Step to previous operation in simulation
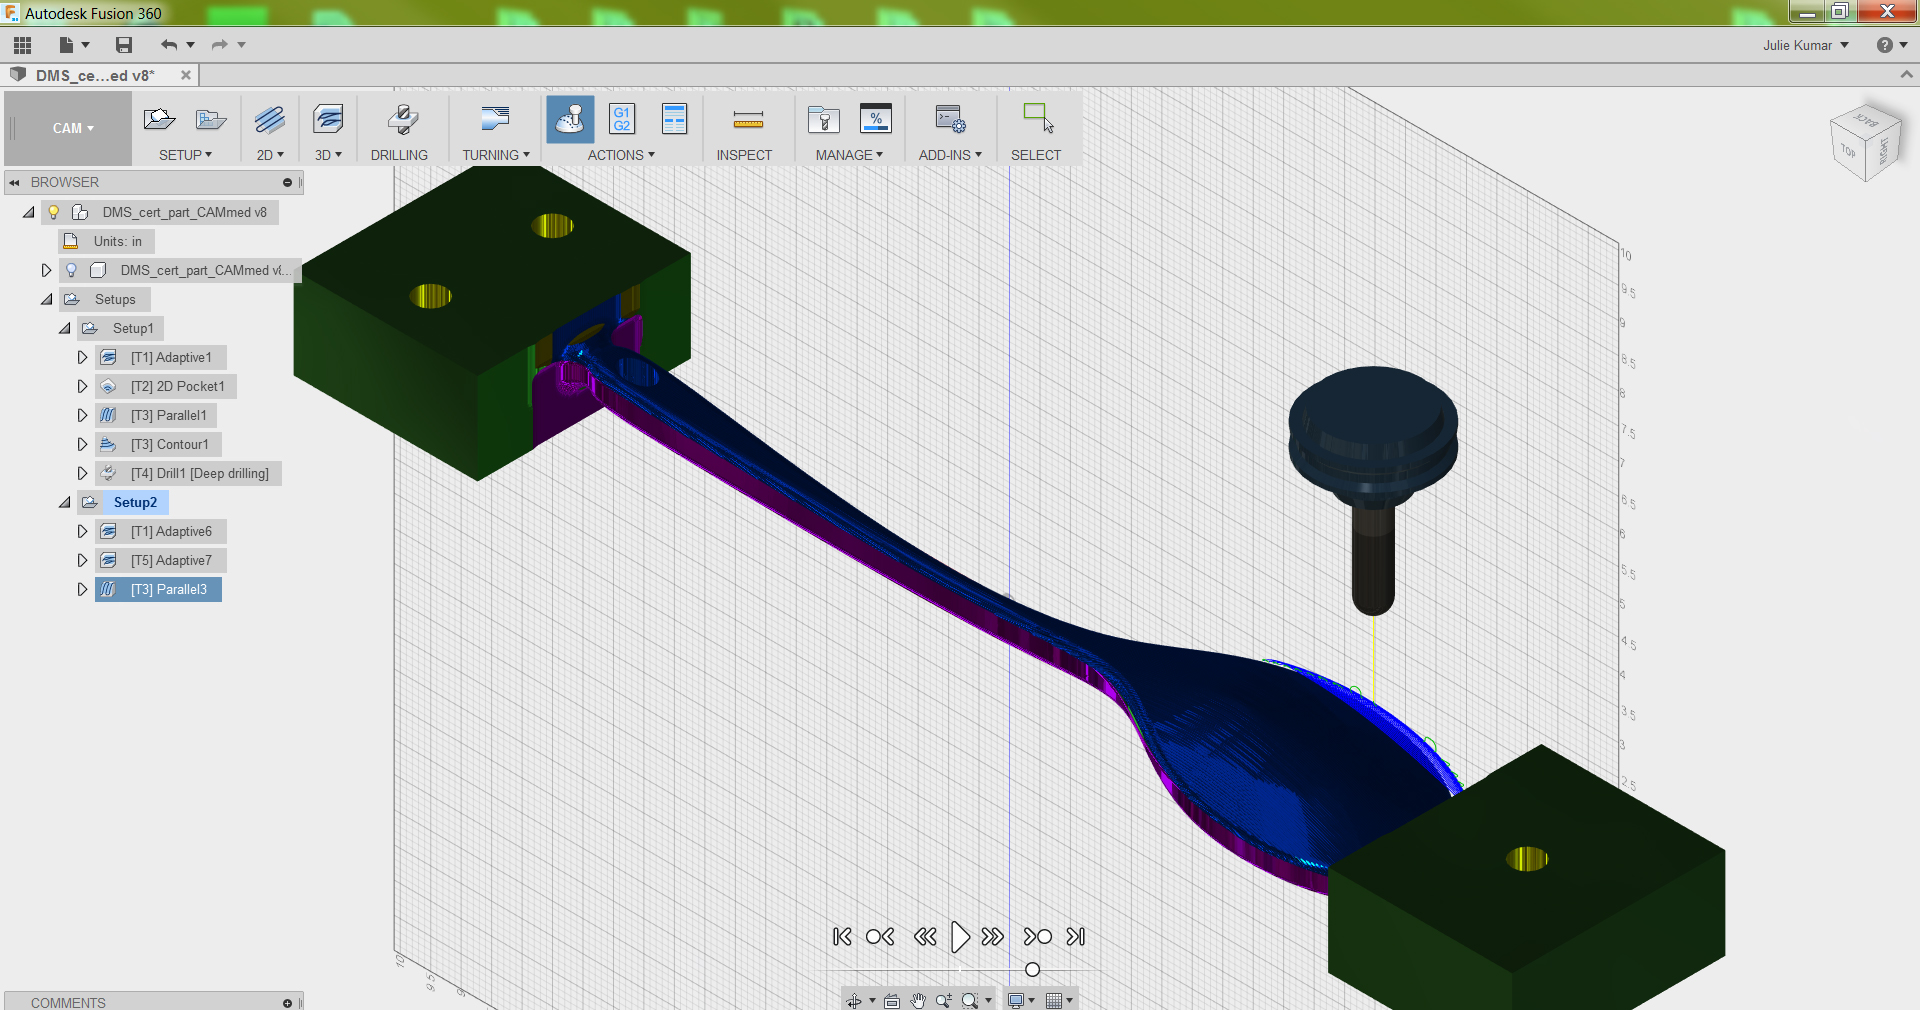The image size is (1920, 1010). pos(880,937)
